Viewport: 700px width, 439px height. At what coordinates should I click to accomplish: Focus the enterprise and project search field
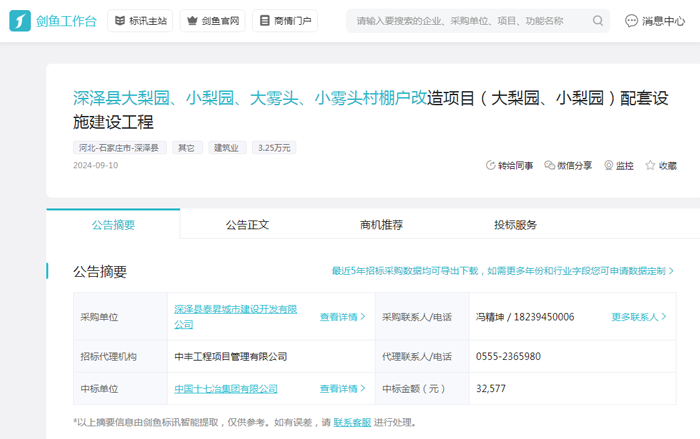click(470, 21)
